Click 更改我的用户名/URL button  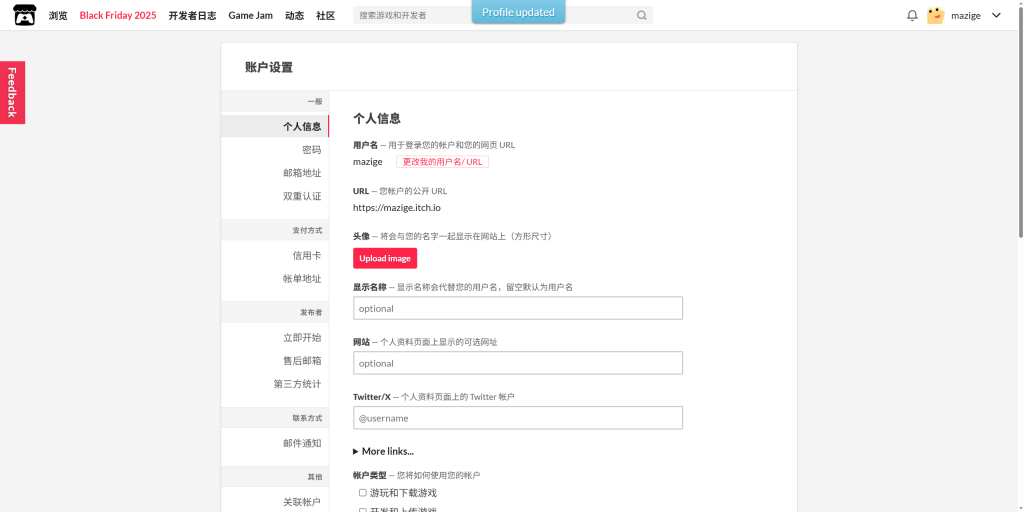(442, 162)
